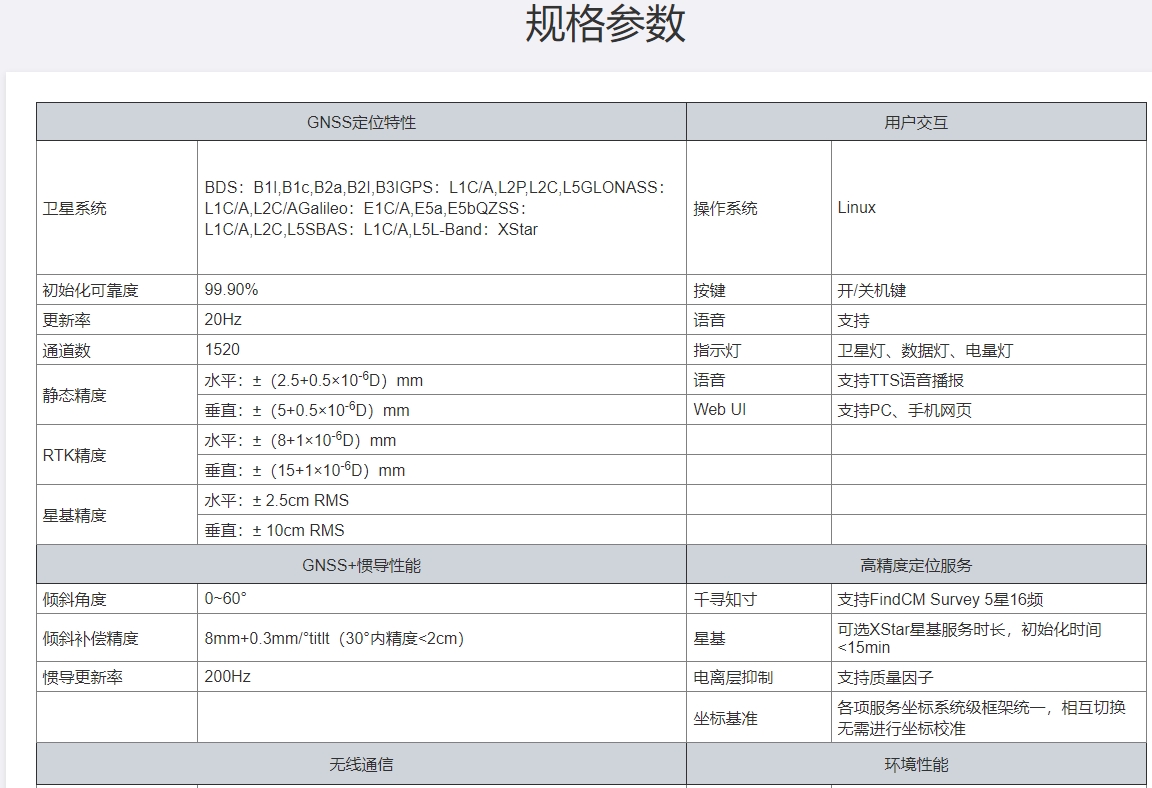Click the Web UI row label
This screenshot has width=1152, height=788.
[719, 410]
